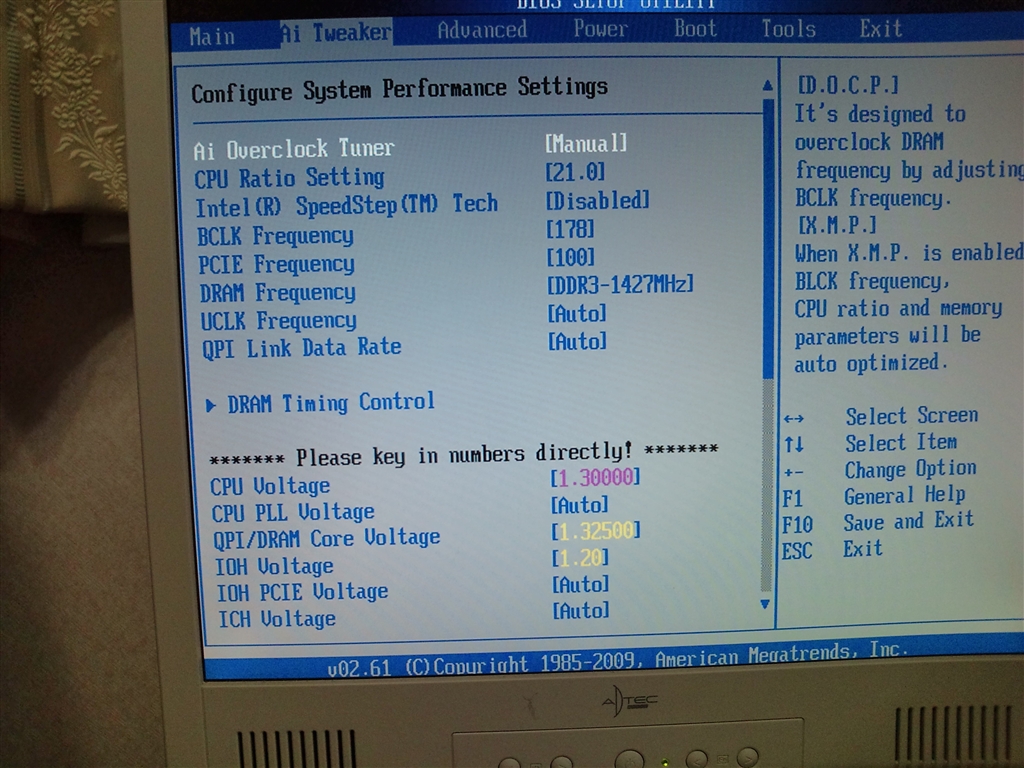Screen dimensions: 1024x768
Task: Click the Select Screen arrows hint
Action: click(881, 416)
